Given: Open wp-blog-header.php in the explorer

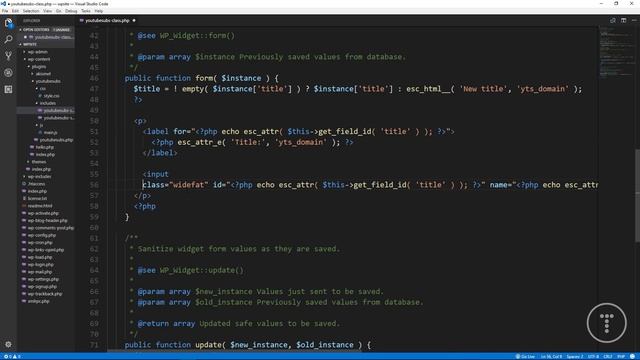Looking at the screenshot, I should point(47,221).
